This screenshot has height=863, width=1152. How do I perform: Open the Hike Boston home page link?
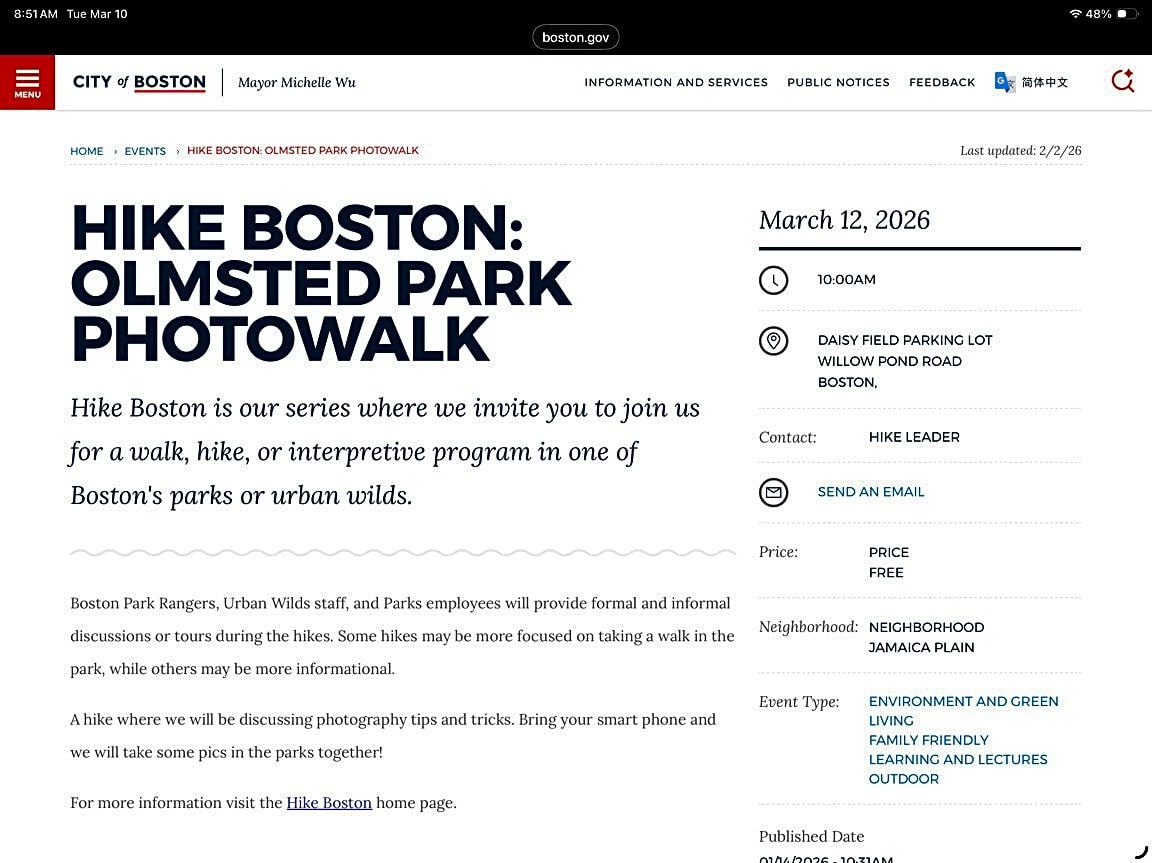point(329,802)
